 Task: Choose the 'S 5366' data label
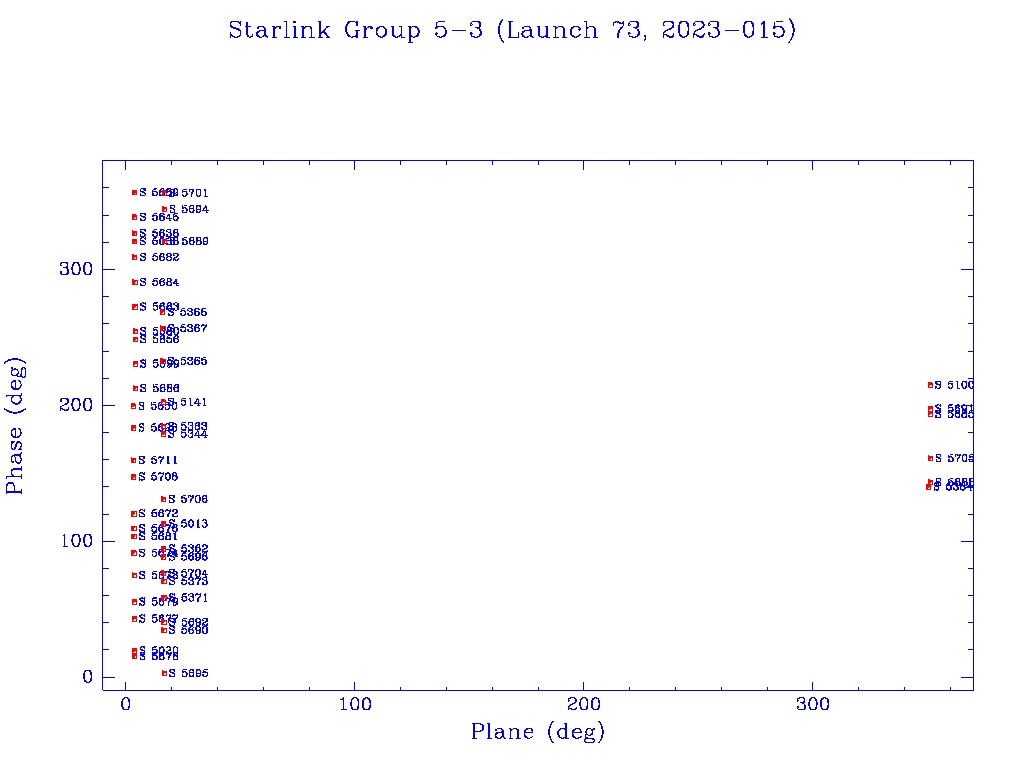pyautogui.click(x=187, y=313)
